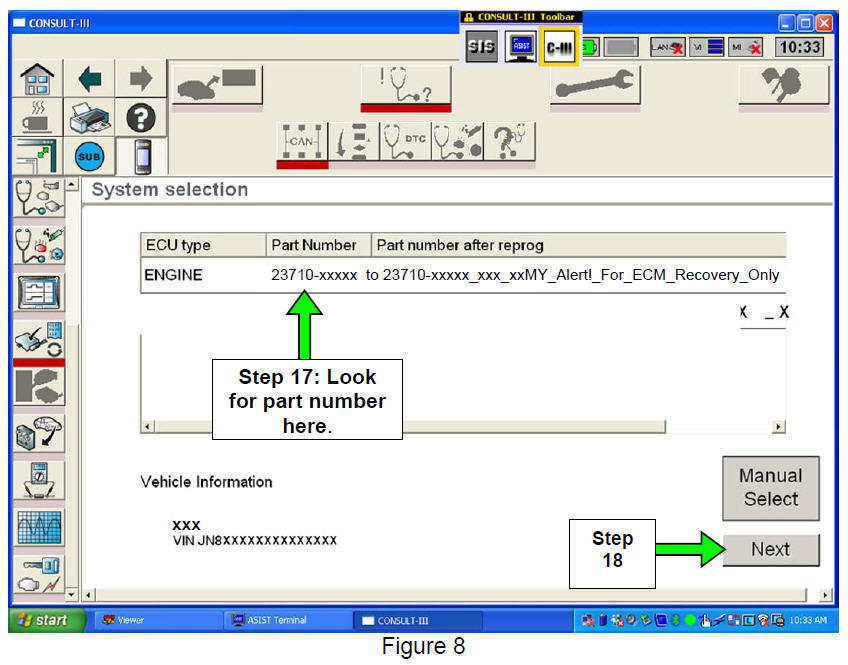The width and height of the screenshot is (848, 665).
Task: Select the oscilloscope waveform sidebar icon
Action: [39, 523]
